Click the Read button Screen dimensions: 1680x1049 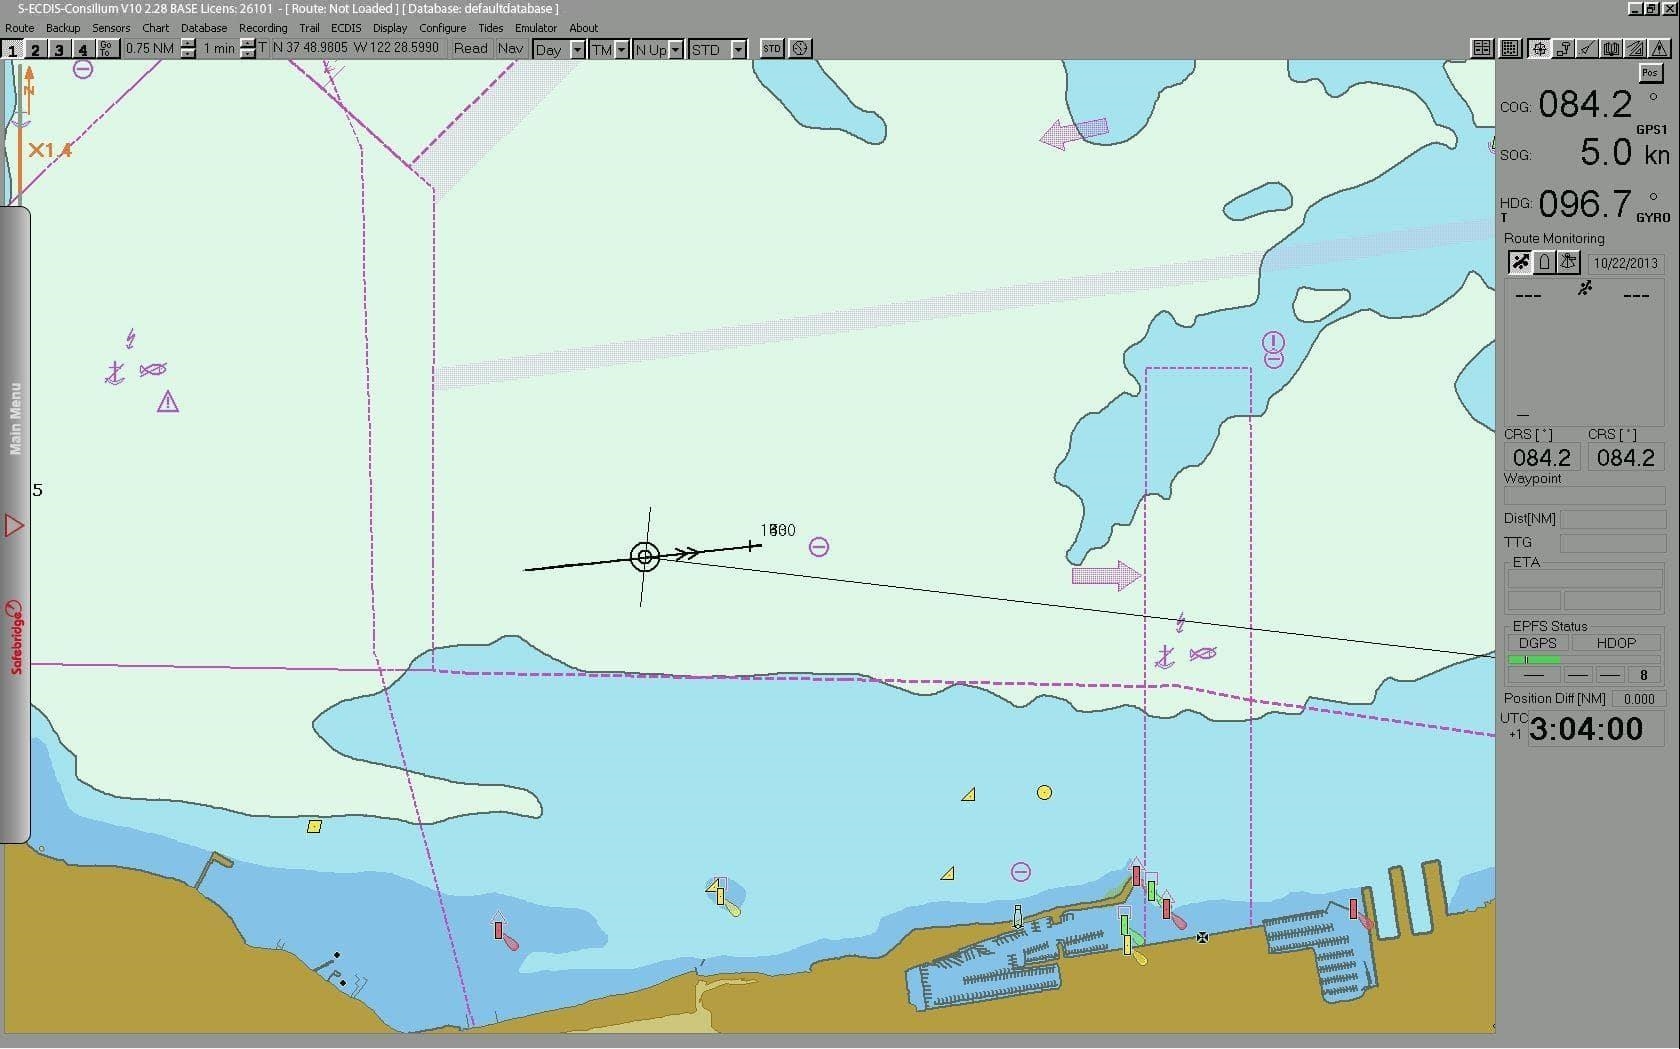470,48
